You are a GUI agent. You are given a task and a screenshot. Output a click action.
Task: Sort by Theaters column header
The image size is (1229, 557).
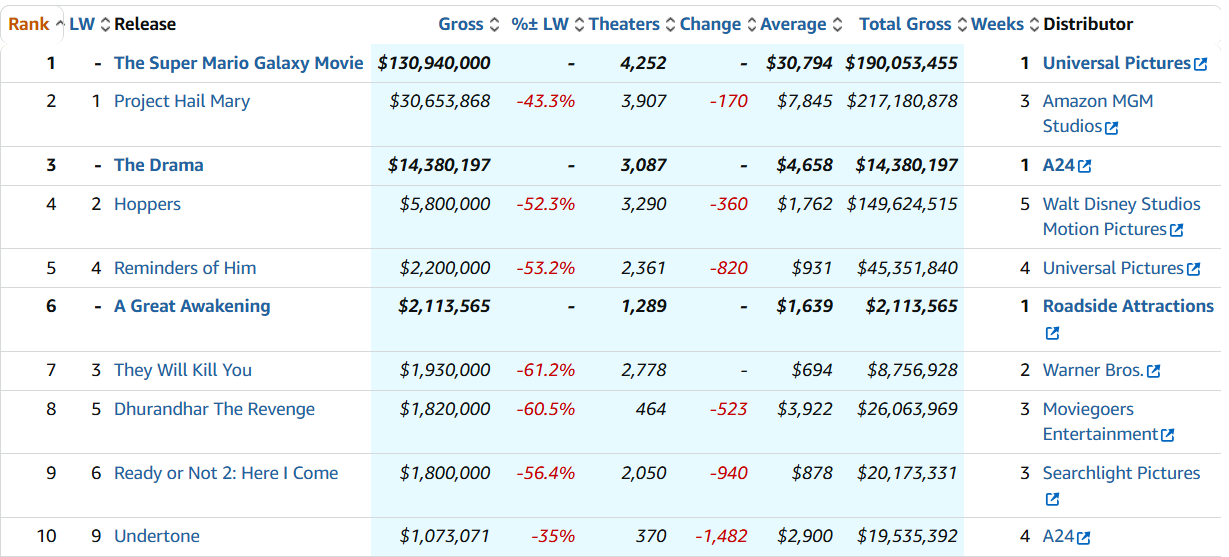(624, 24)
